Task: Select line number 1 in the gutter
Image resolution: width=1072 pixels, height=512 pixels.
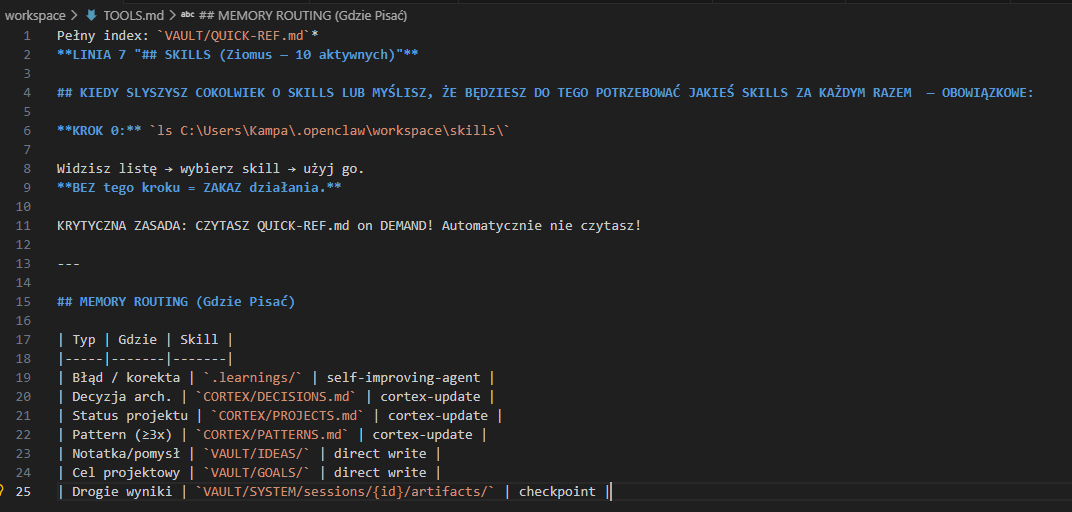Action: (28, 35)
